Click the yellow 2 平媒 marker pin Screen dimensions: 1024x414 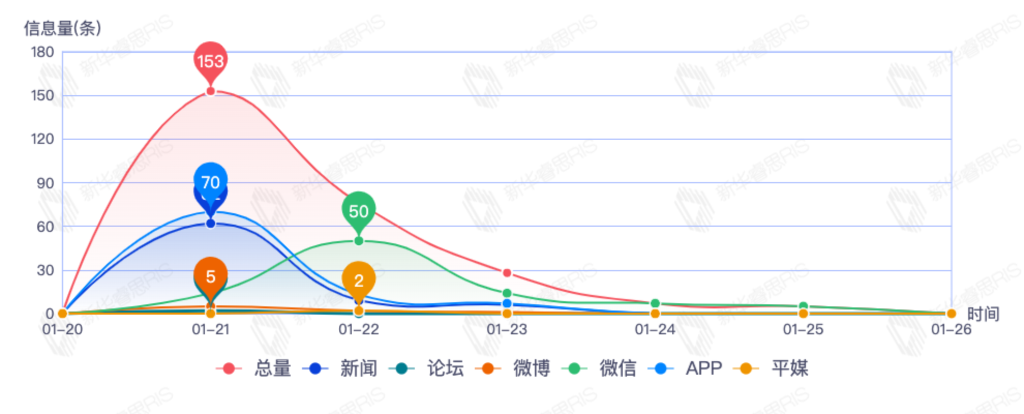pyautogui.click(x=359, y=280)
